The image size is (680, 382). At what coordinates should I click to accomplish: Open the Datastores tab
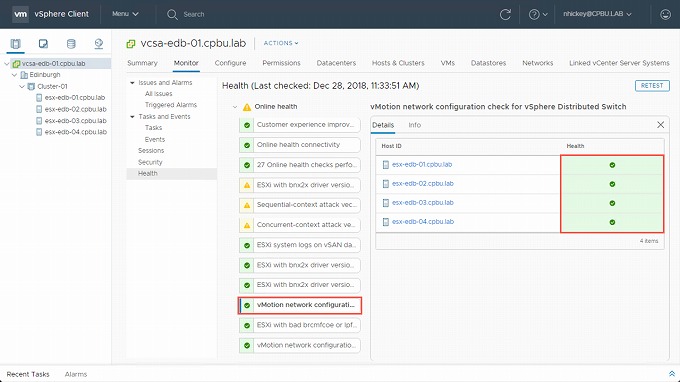488,63
